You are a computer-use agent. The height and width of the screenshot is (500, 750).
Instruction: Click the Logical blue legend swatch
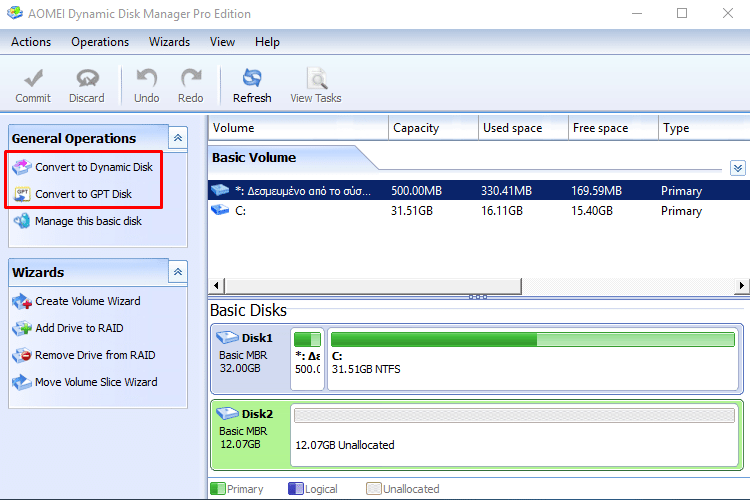(x=296, y=489)
